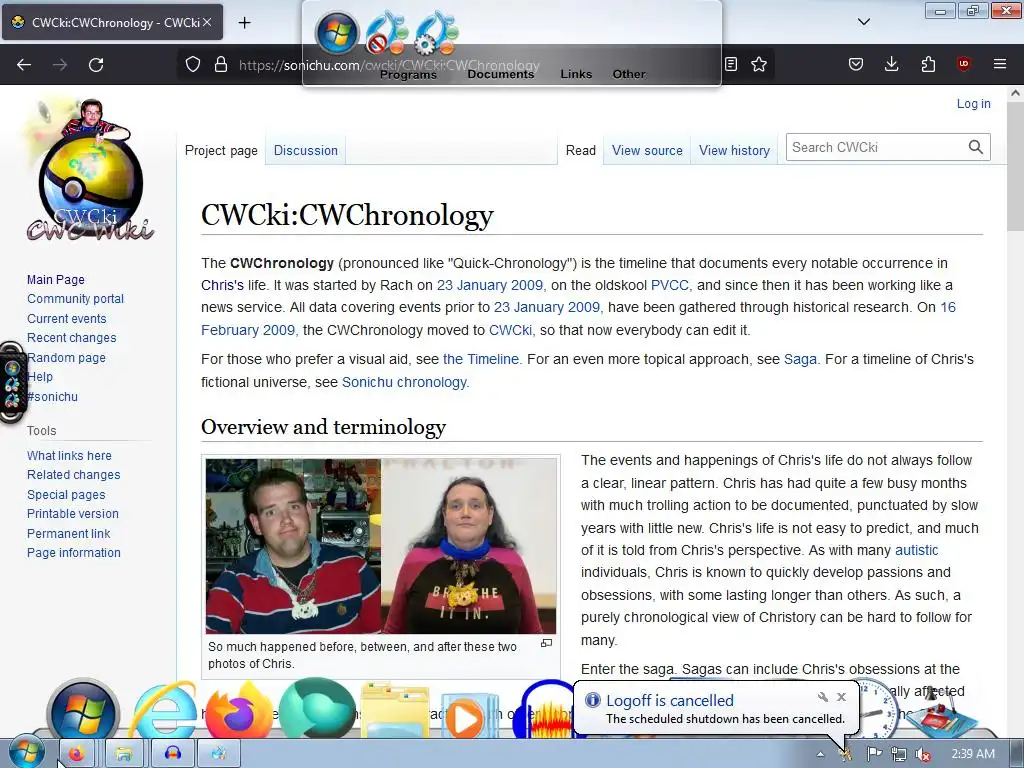1024x768 pixels.
Task: Open the Programs tab in top dock panel
Action: 408,74
